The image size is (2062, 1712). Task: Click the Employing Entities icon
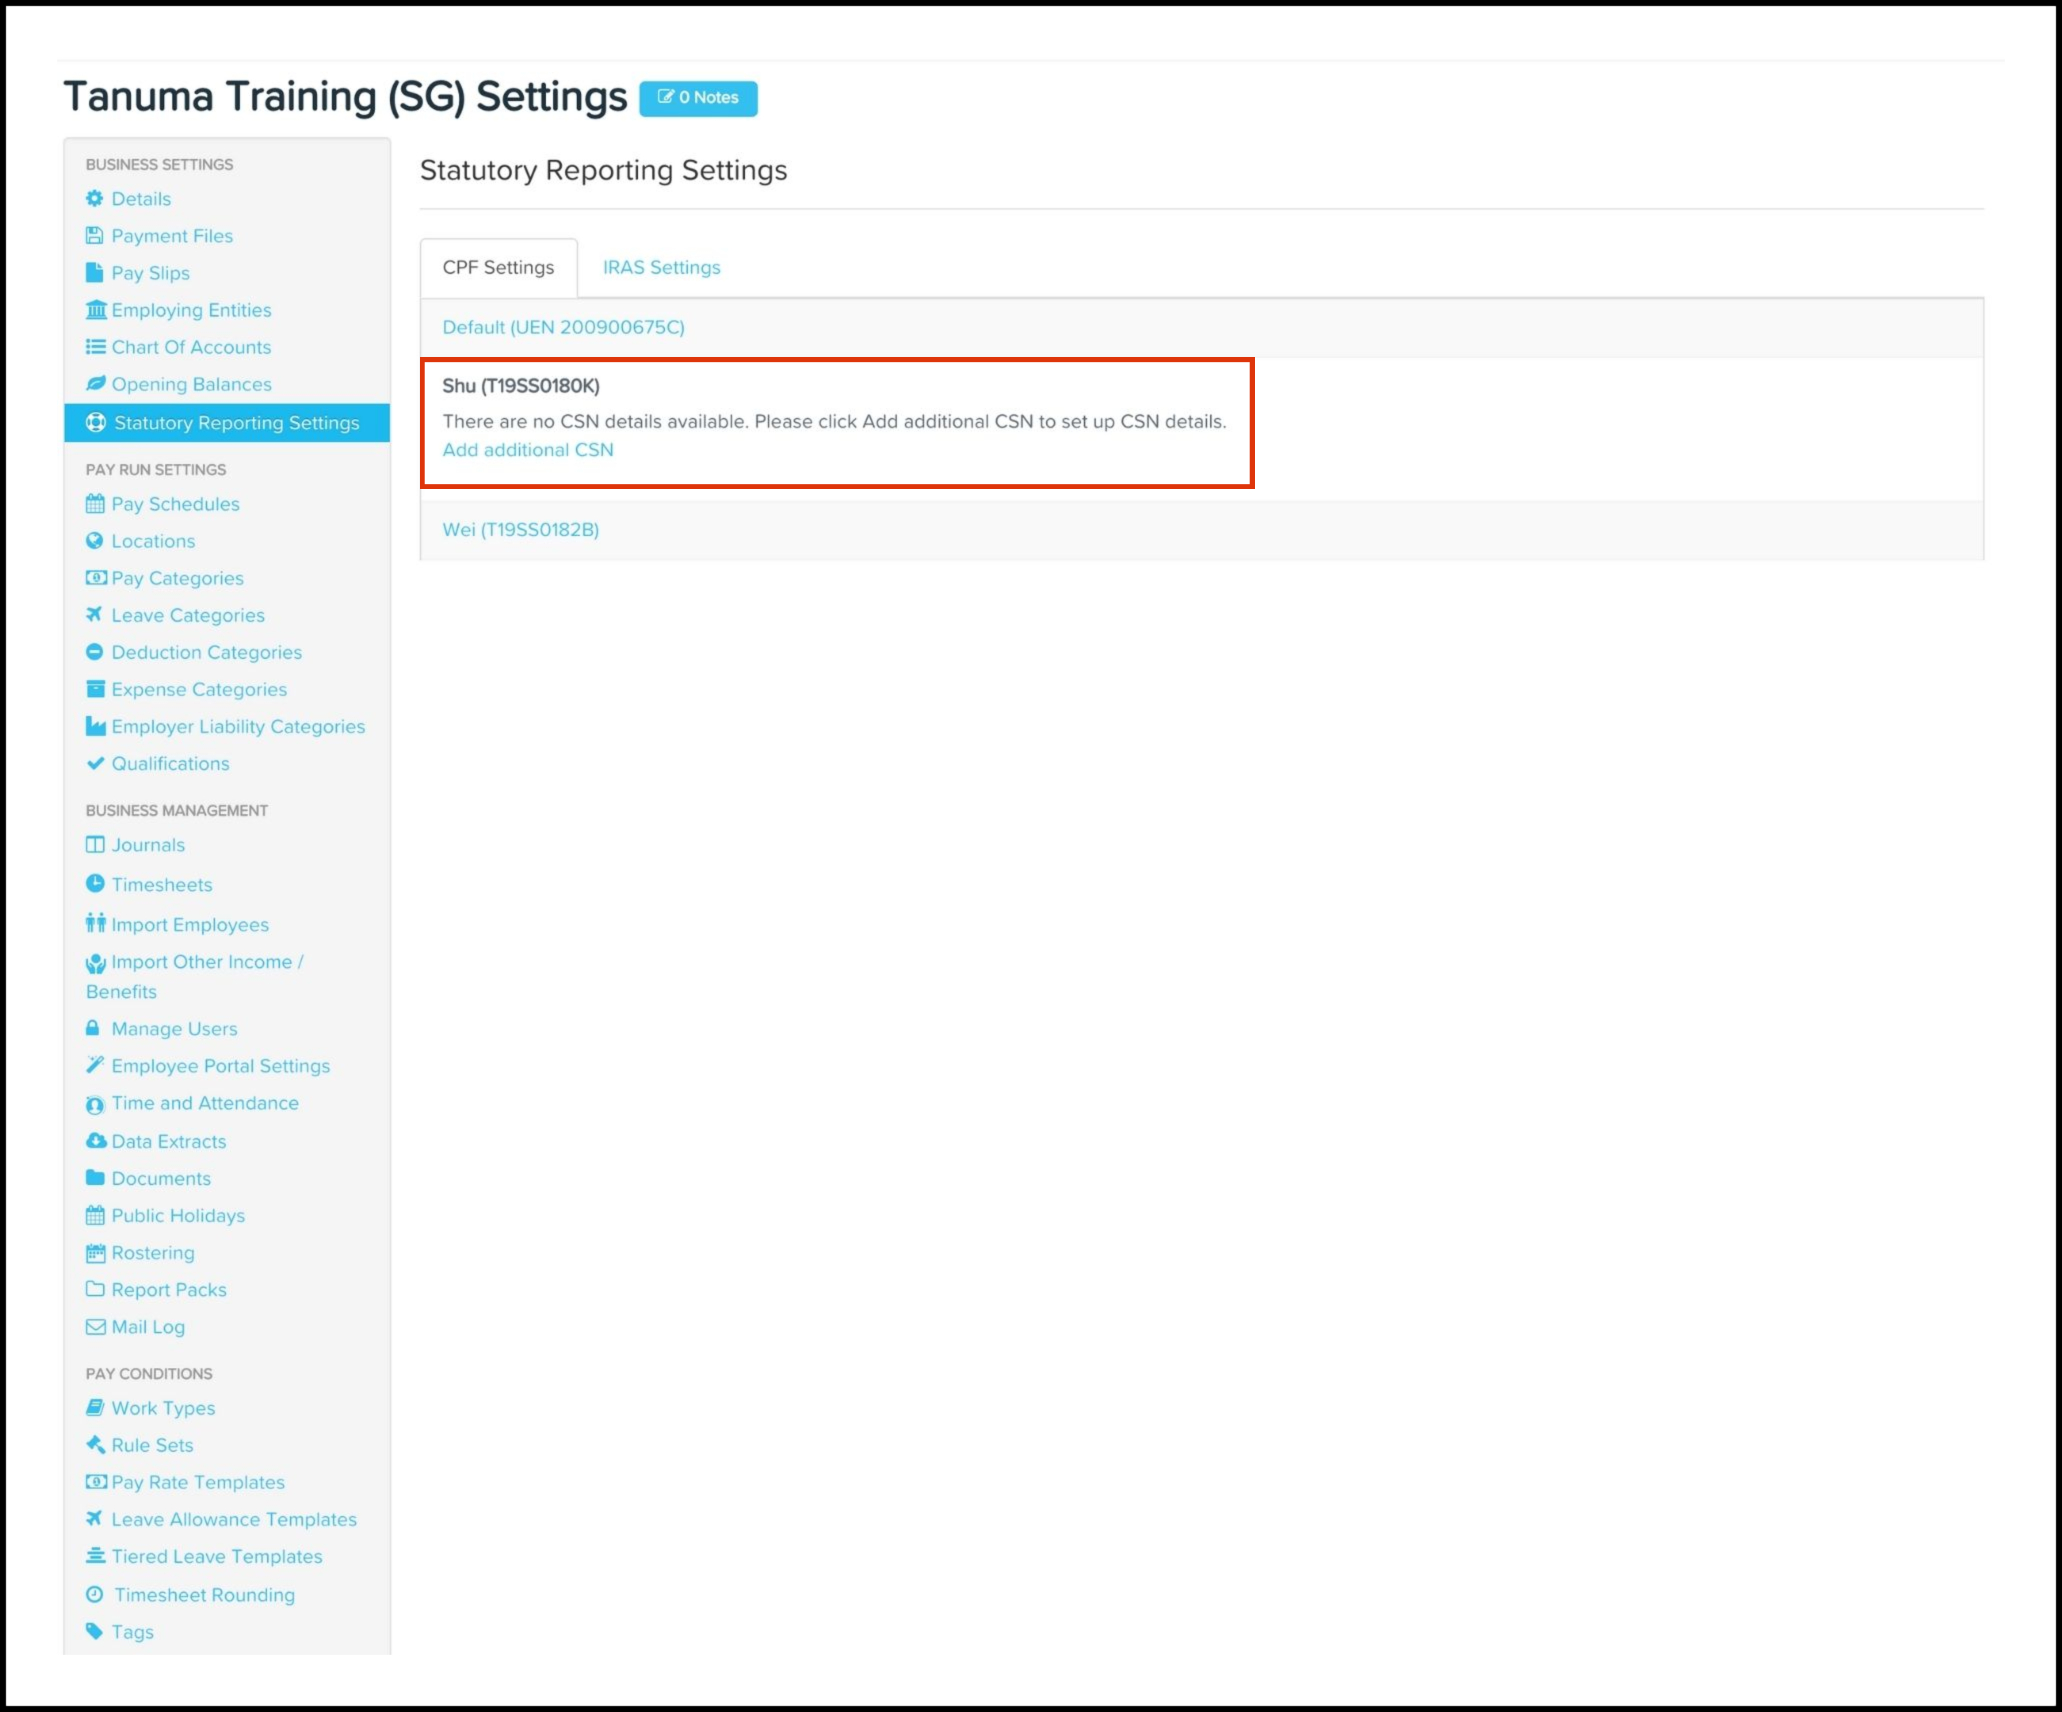click(91, 308)
